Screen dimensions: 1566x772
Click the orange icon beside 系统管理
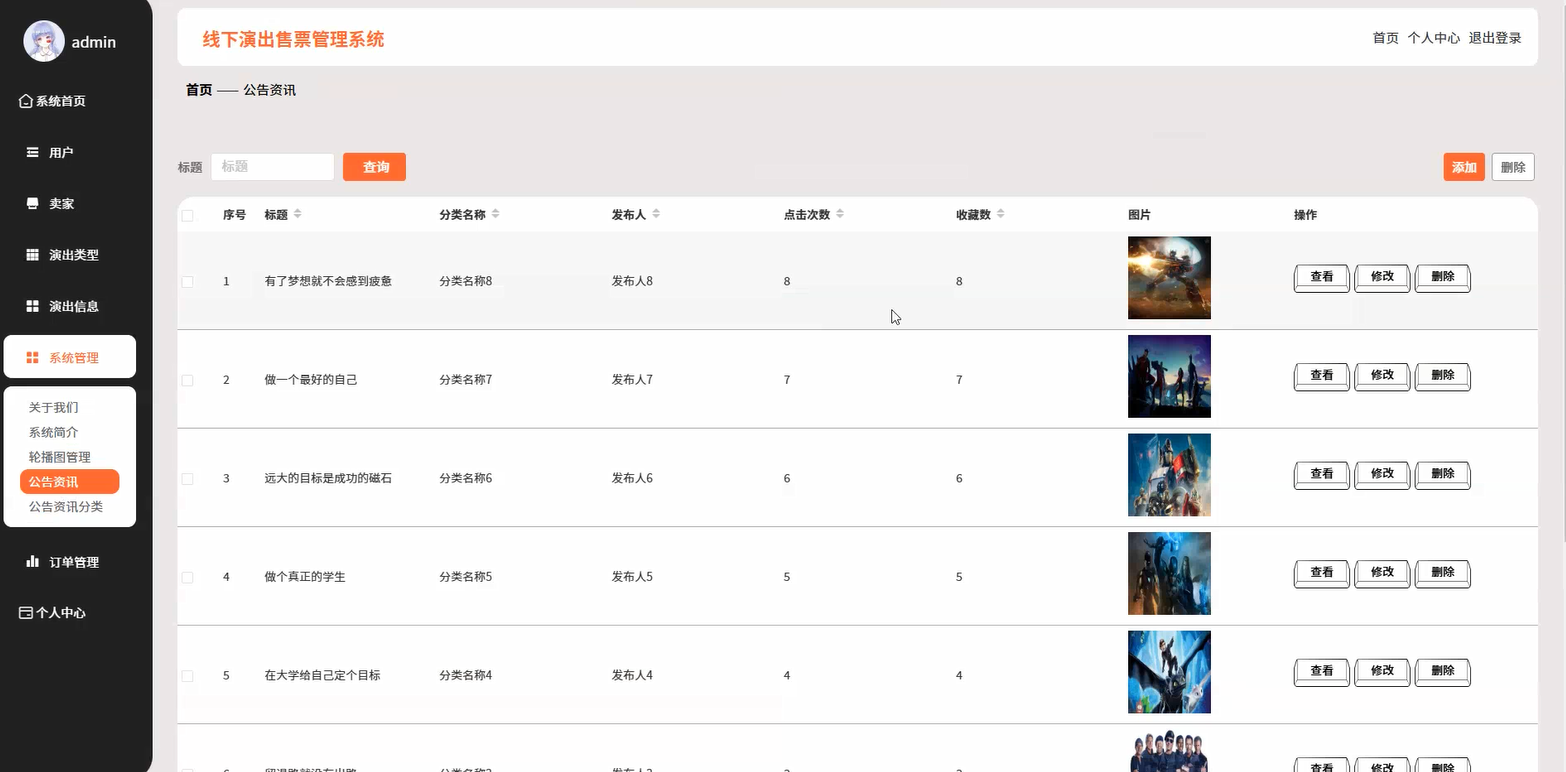pyautogui.click(x=32, y=357)
